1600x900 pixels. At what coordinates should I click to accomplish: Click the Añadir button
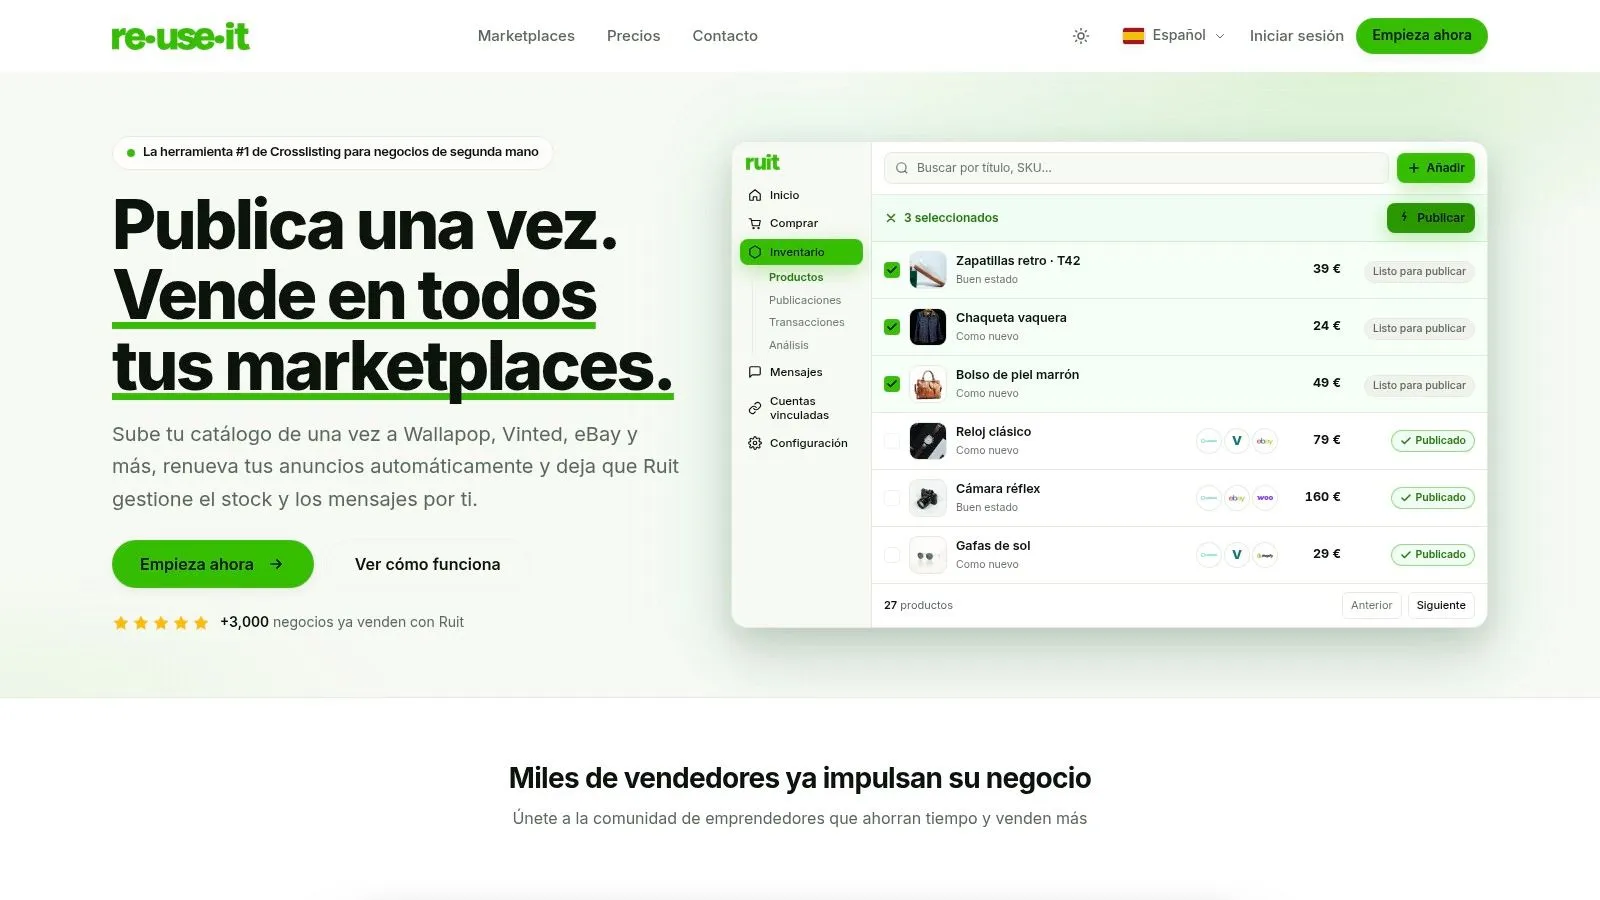[1436, 168]
